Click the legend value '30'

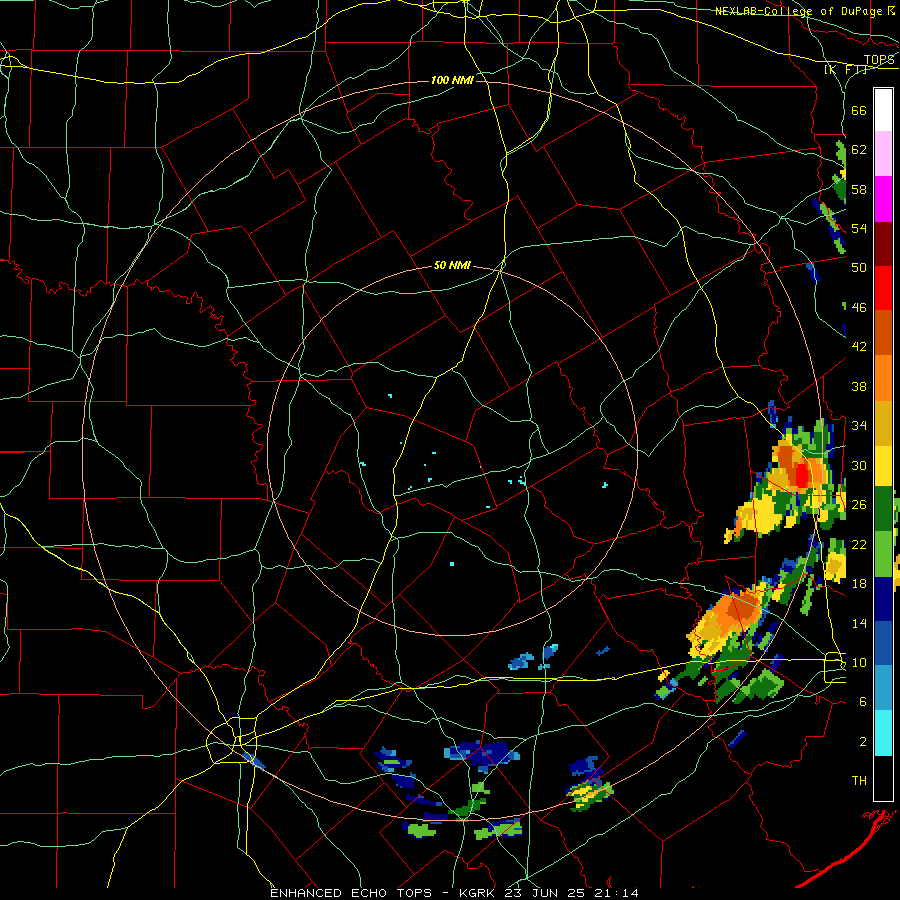coord(859,465)
